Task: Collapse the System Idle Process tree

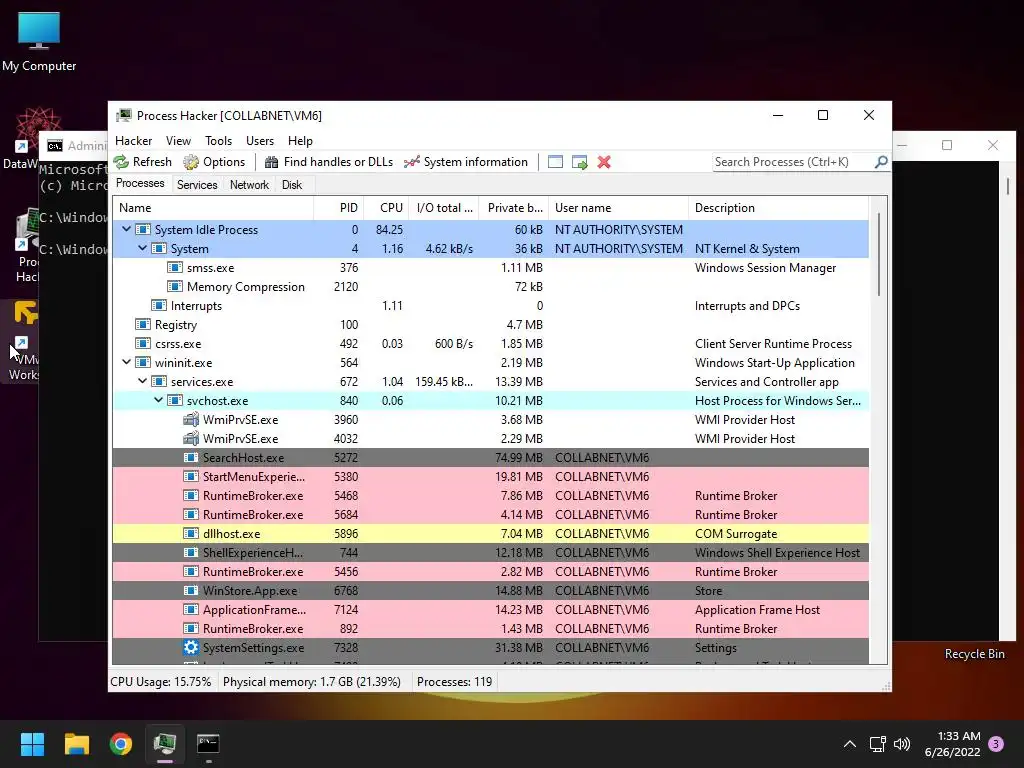Action: click(126, 229)
